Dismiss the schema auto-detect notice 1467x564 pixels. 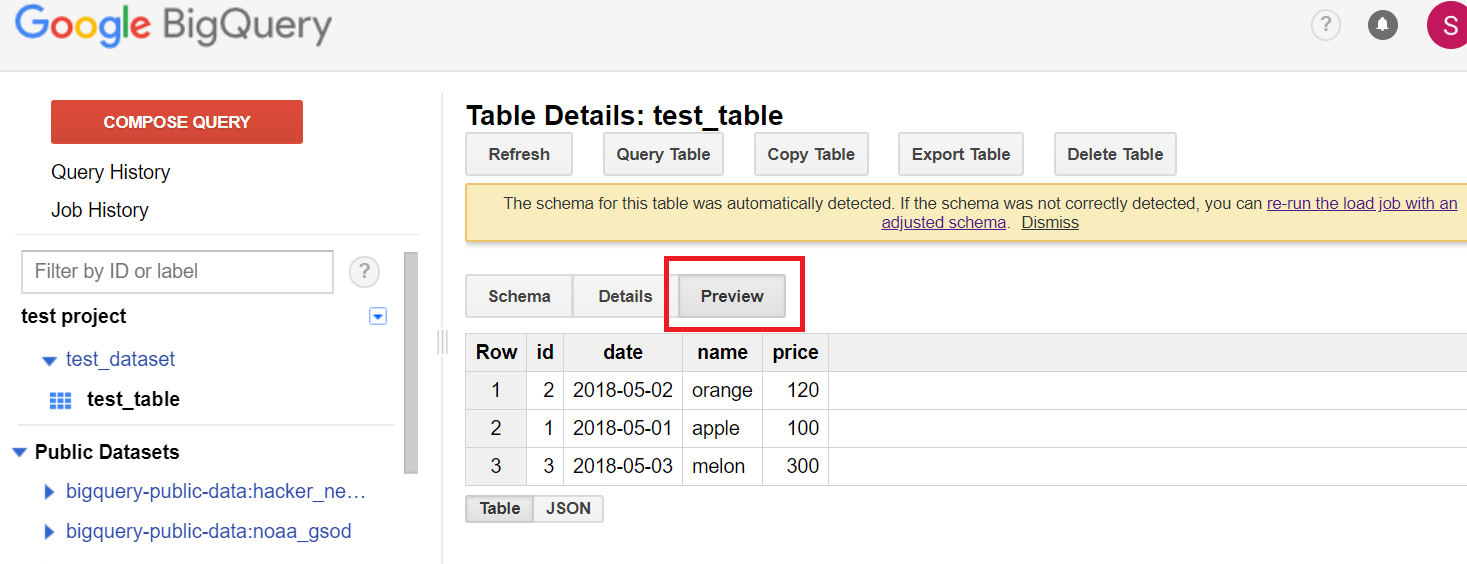click(x=1050, y=222)
